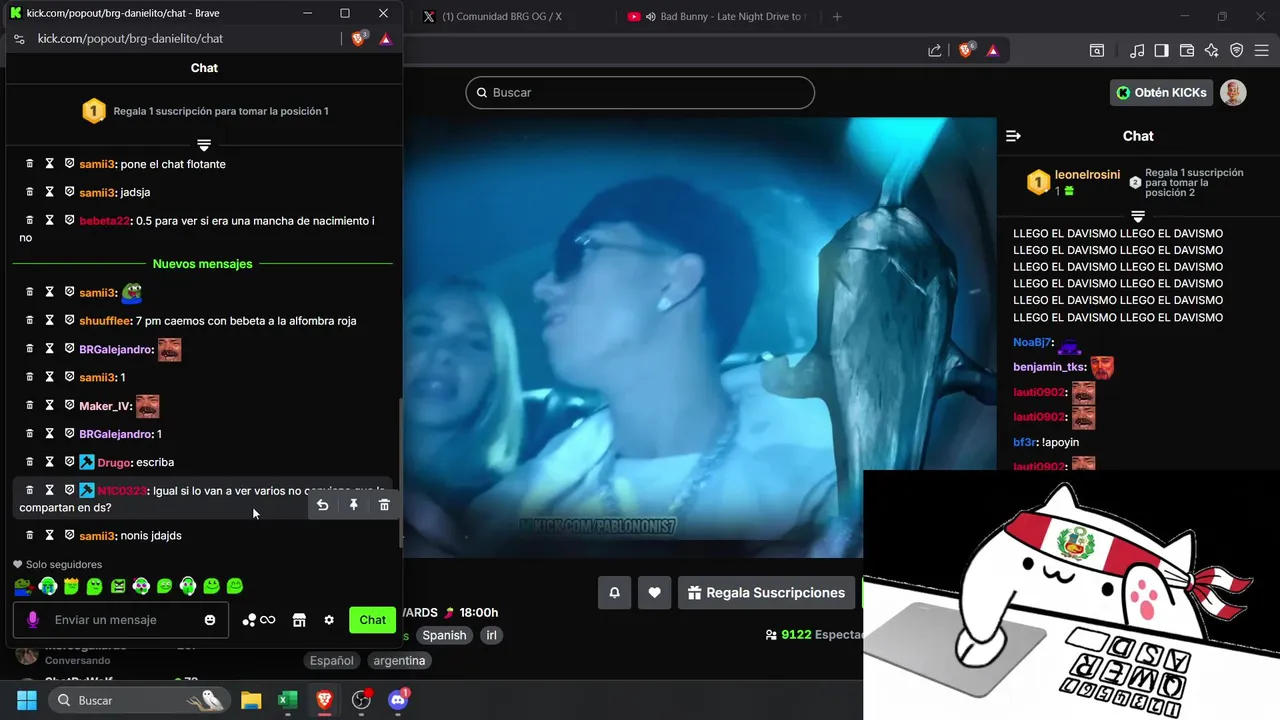
Task: Open emoji picker in message box
Action: (x=210, y=620)
